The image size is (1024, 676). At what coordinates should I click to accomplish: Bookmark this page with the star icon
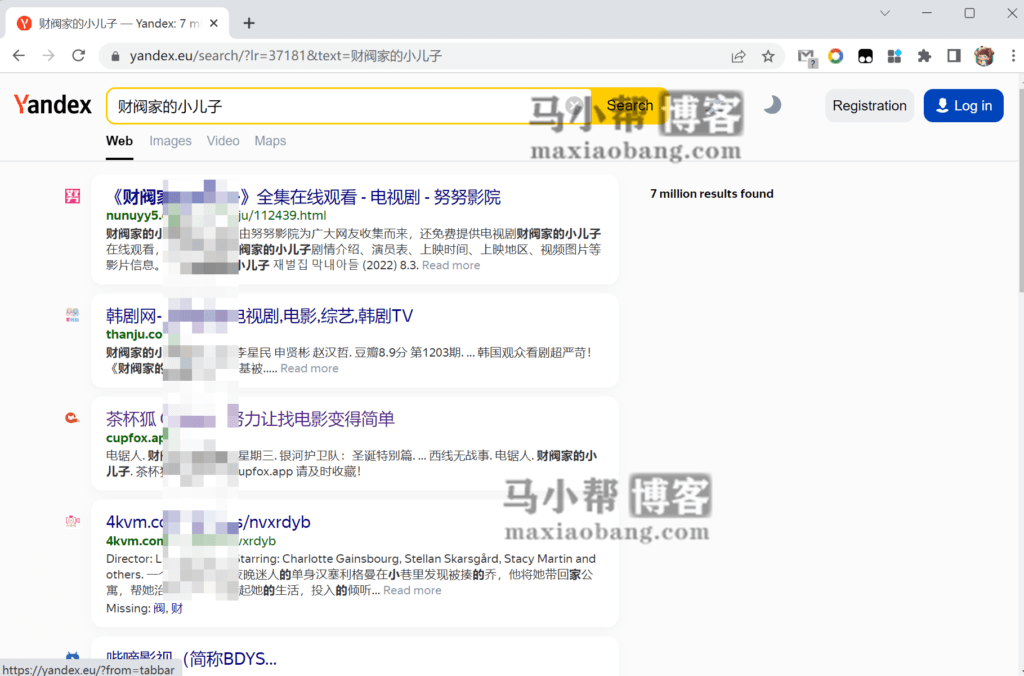[x=768, y=56]
